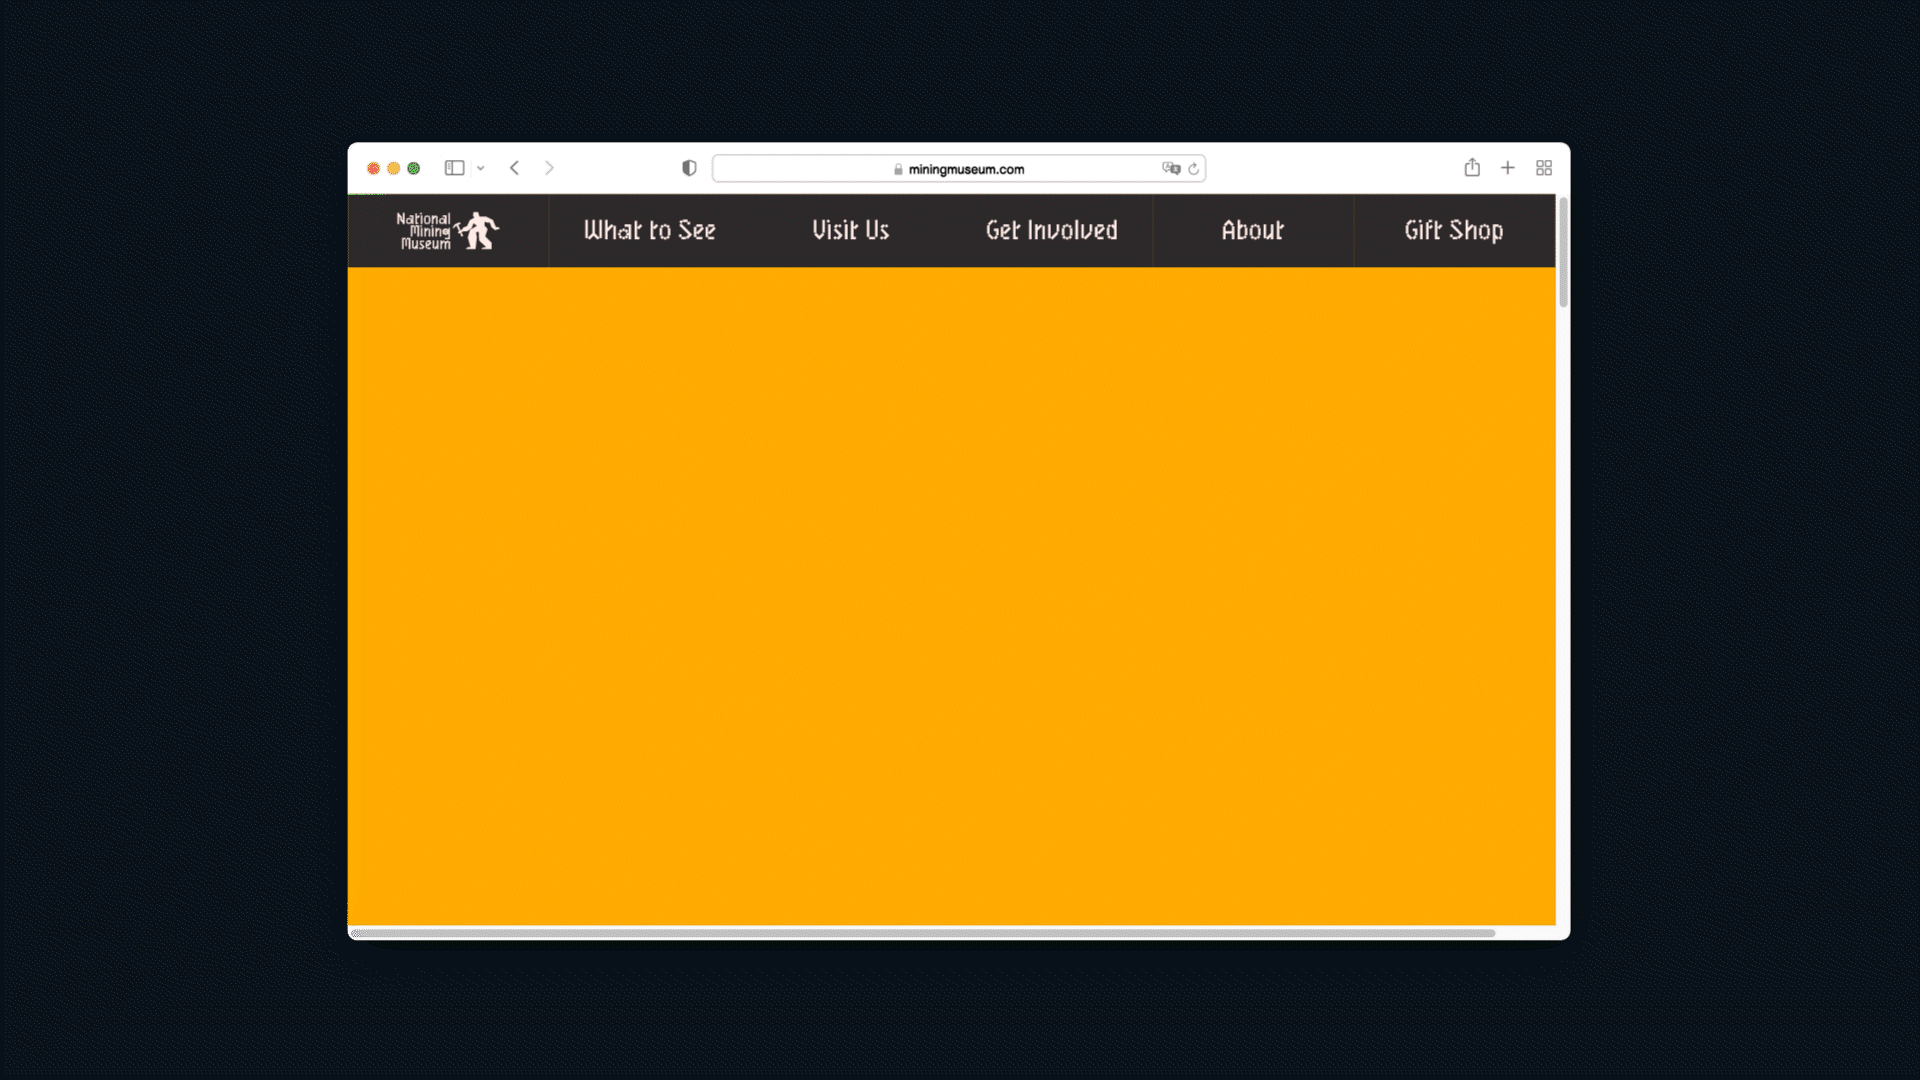
Task: Open the Visit Us menu
Action: (x=850, y=231)
